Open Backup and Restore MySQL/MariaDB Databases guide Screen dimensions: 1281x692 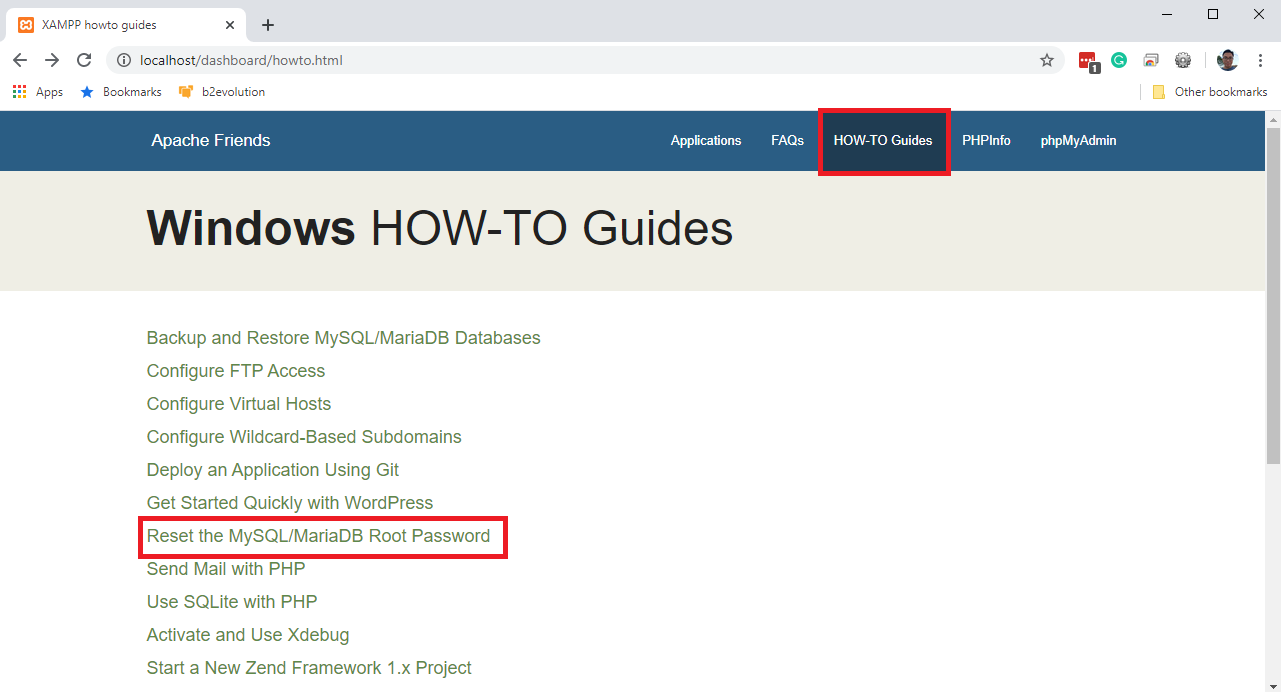coord(344,338)
